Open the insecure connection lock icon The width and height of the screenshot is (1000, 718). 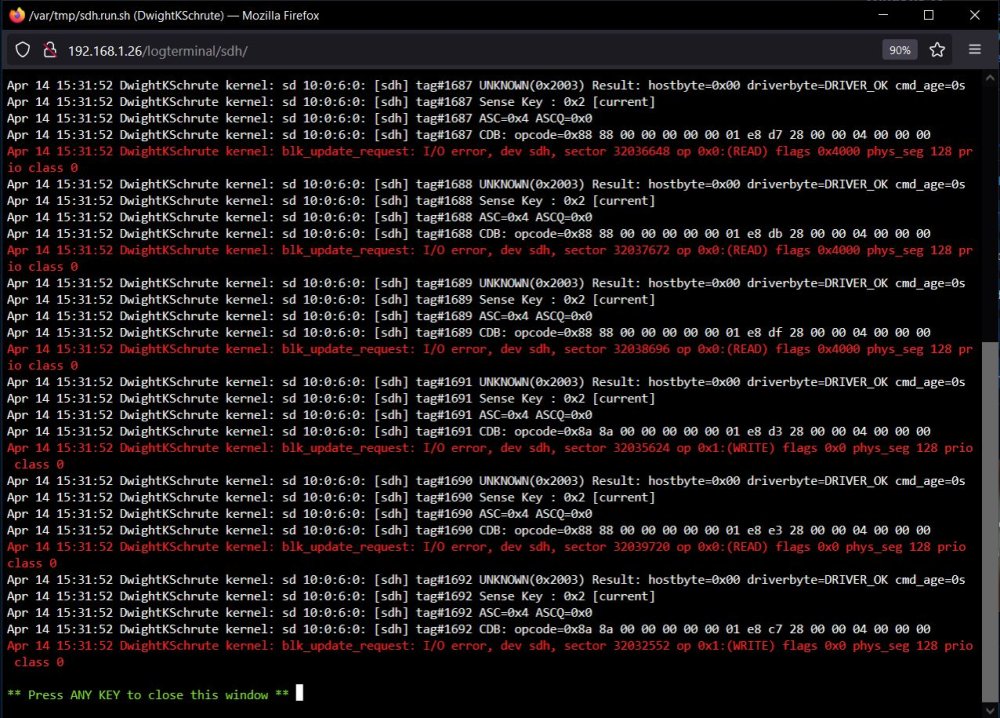coord(50,50)
